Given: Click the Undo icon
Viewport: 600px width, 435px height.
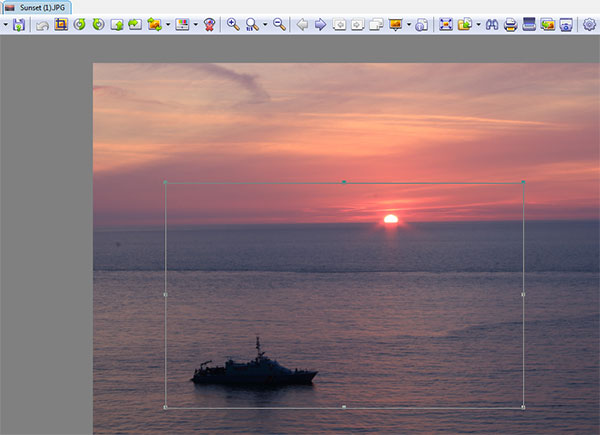Looking at the screenshot, I should point(42,24).
